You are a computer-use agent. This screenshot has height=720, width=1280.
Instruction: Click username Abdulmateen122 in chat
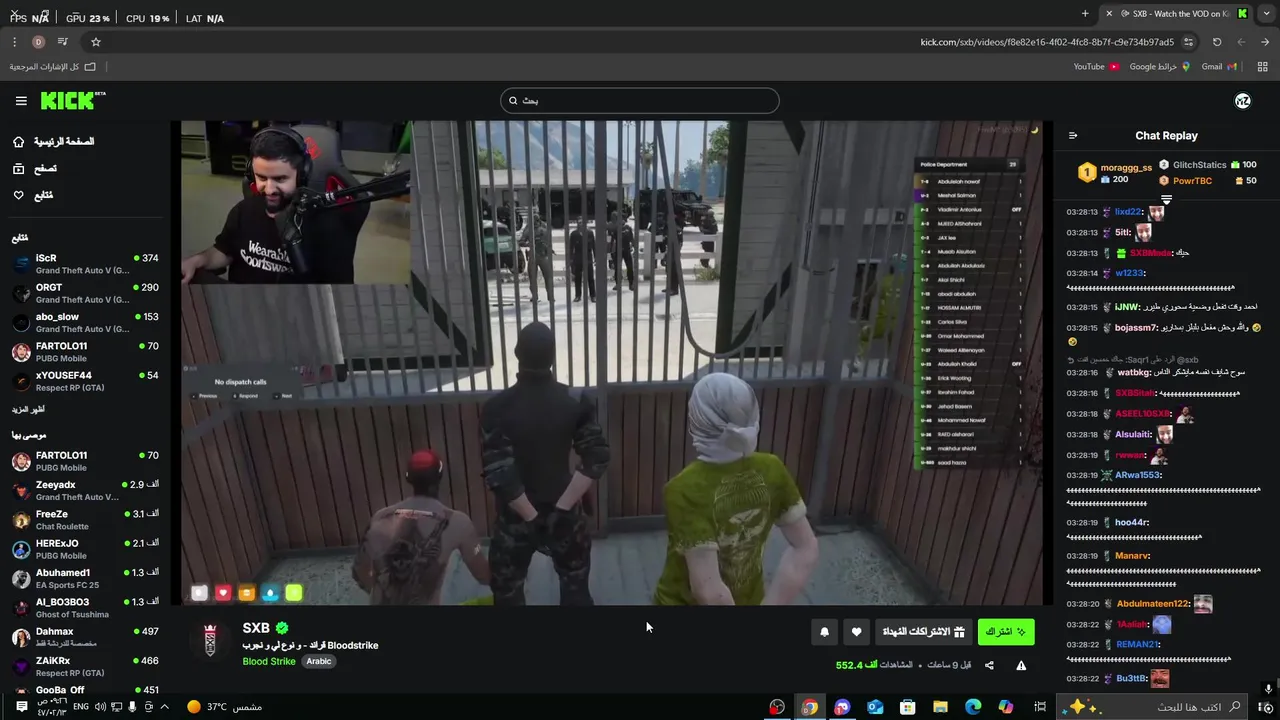pos(1153,604)
